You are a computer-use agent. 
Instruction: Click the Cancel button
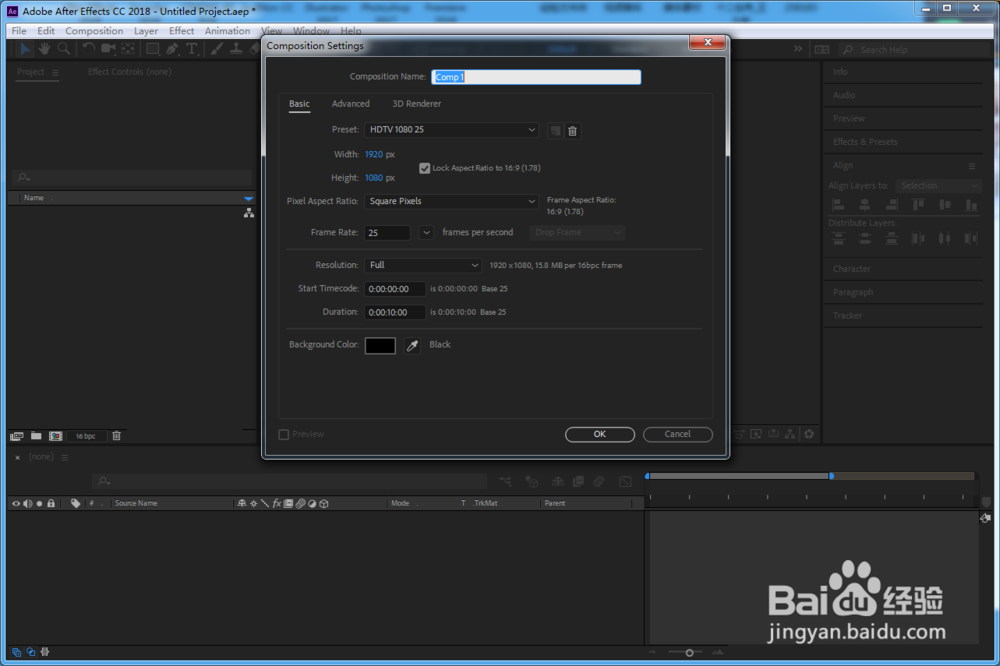[x=677, y=434]
